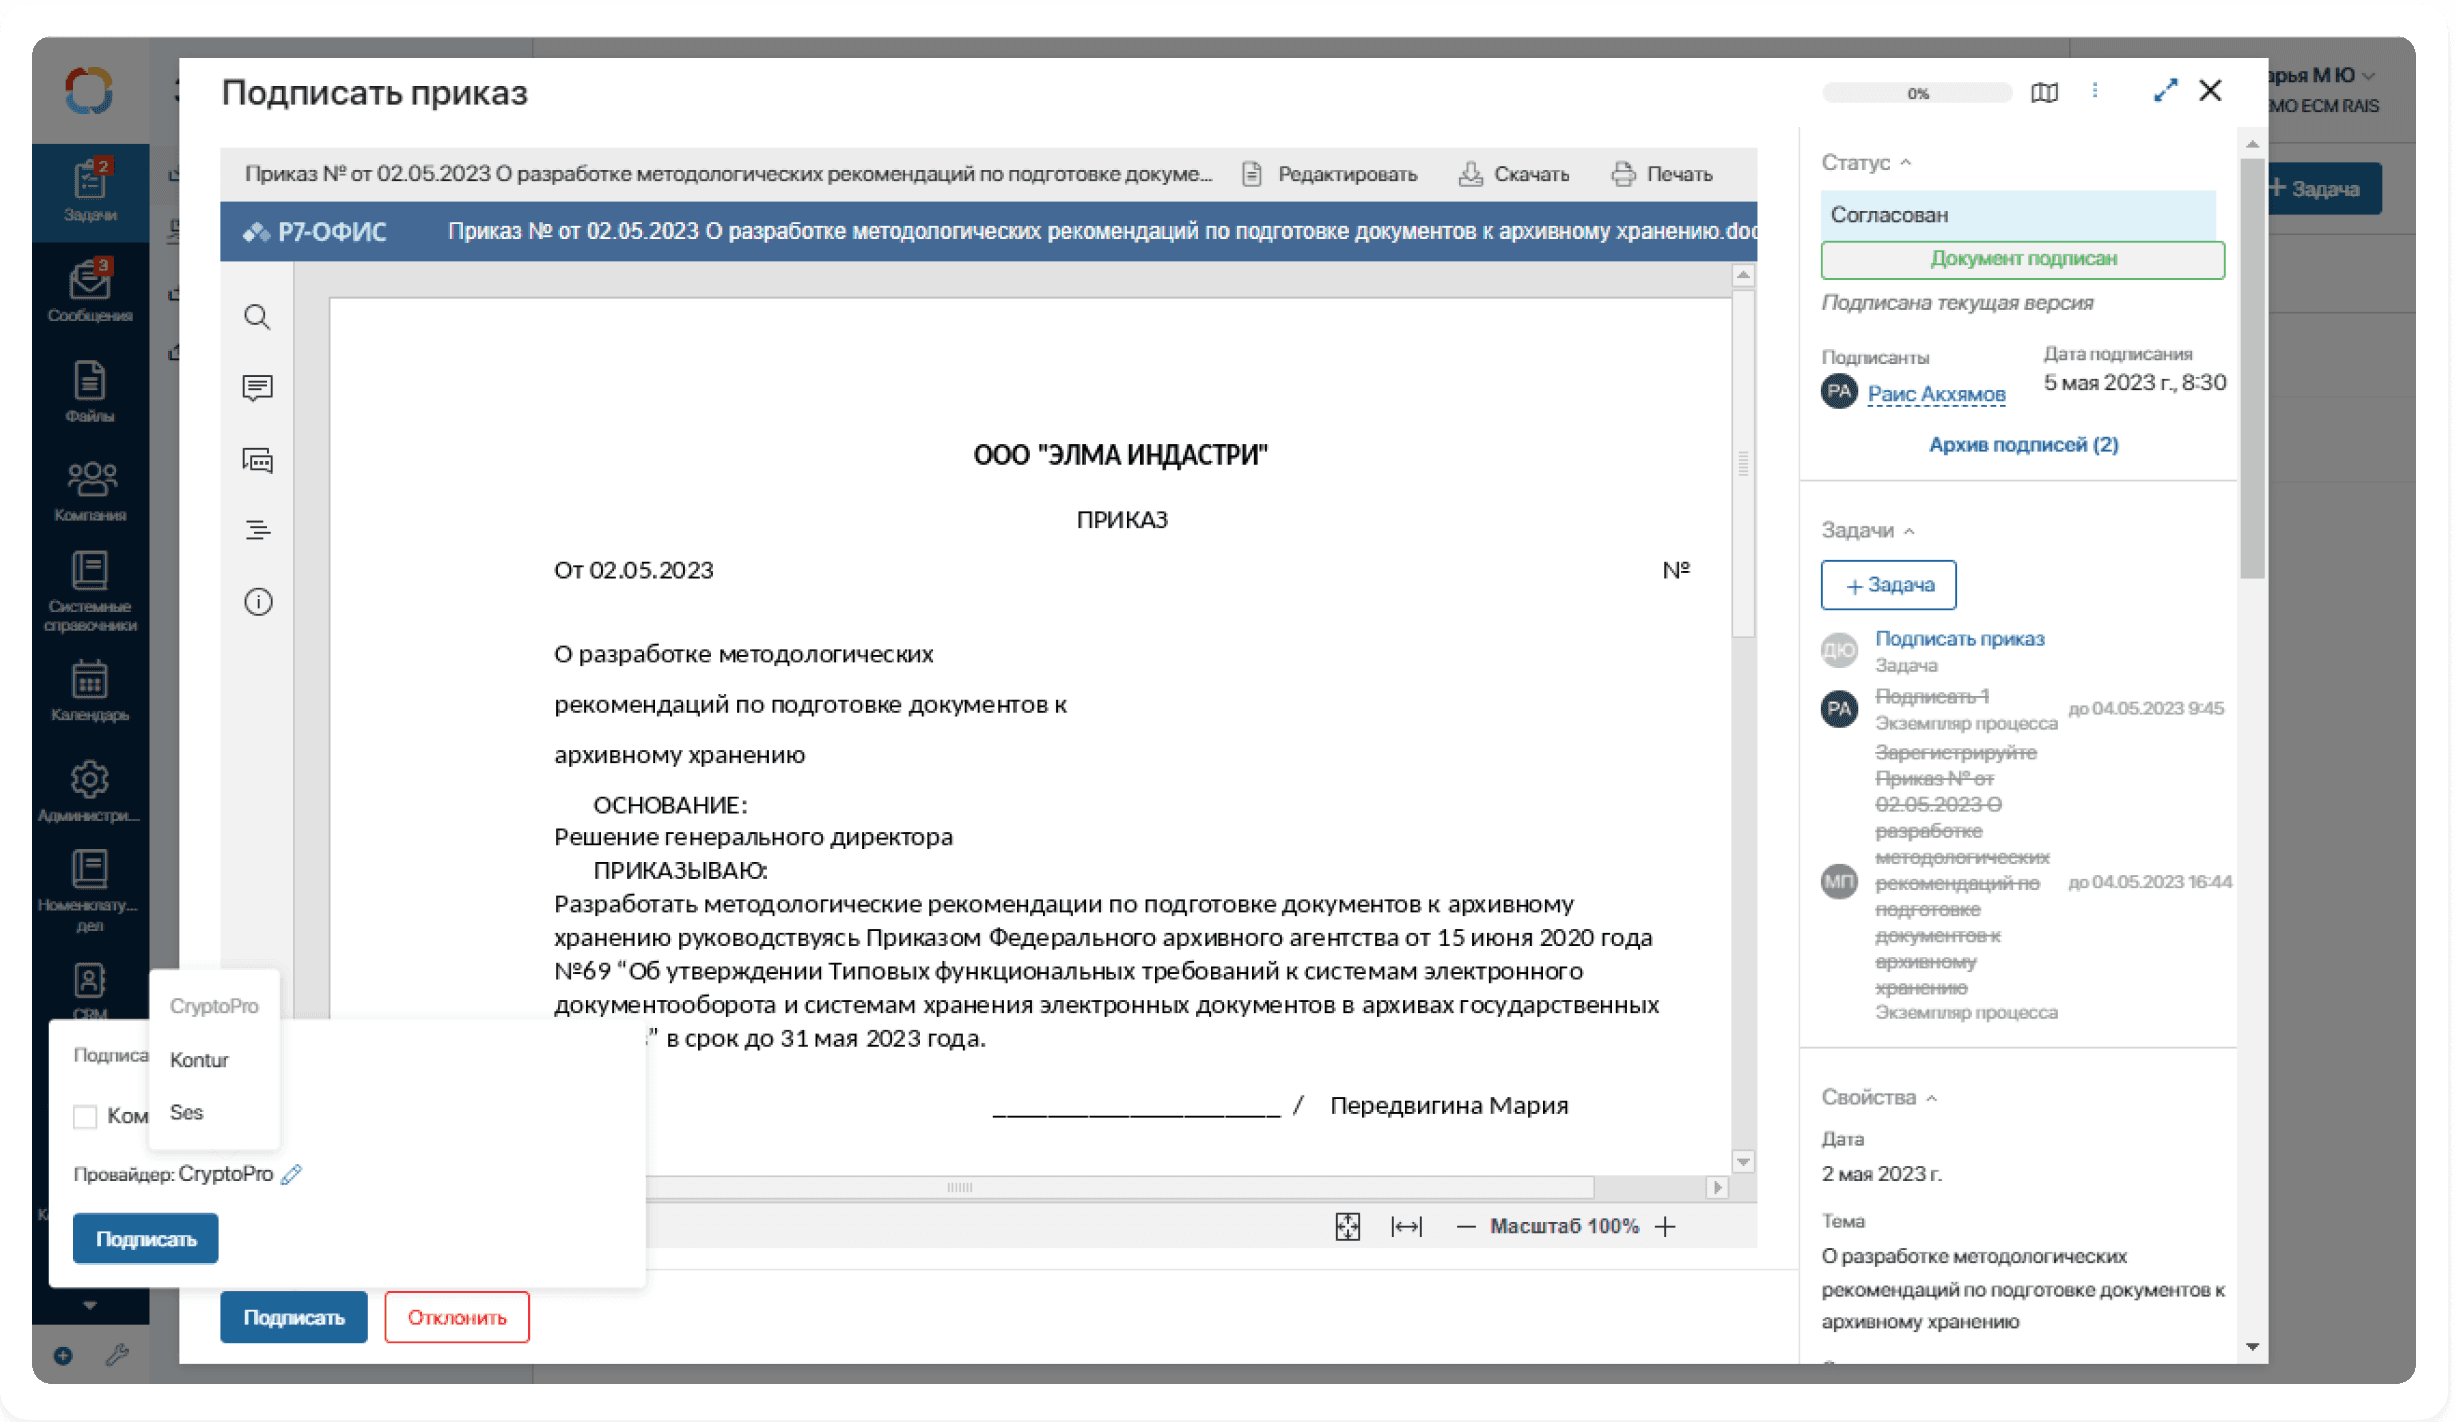The image size is (2456, 1422).
Task: Open search in the document viewer
Action: coord(258,317)
